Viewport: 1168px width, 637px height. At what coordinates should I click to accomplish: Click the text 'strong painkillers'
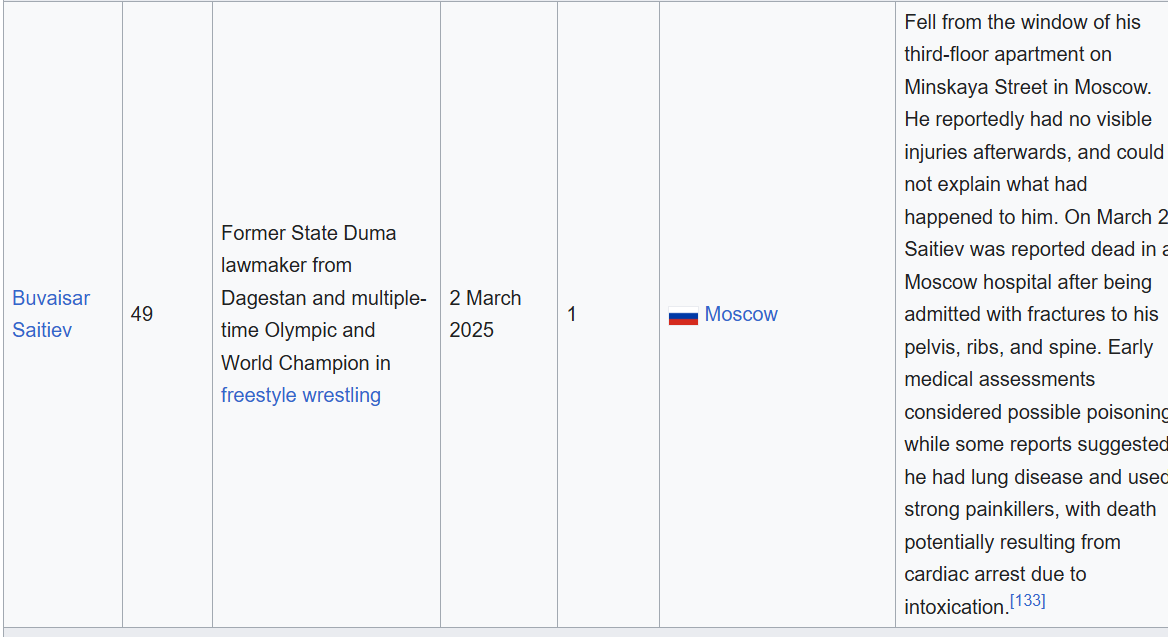pyautogui.click(x=980, y=509)
